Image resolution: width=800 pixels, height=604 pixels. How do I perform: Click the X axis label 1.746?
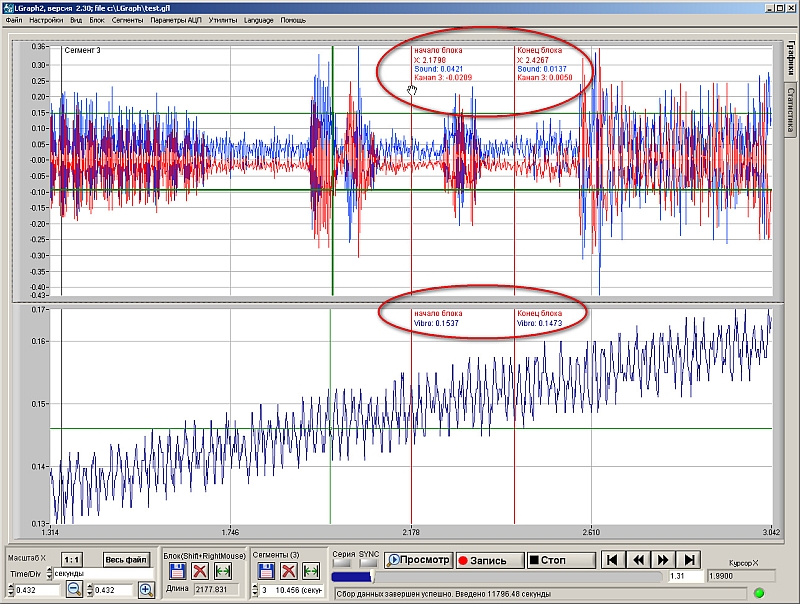(230, 532)
